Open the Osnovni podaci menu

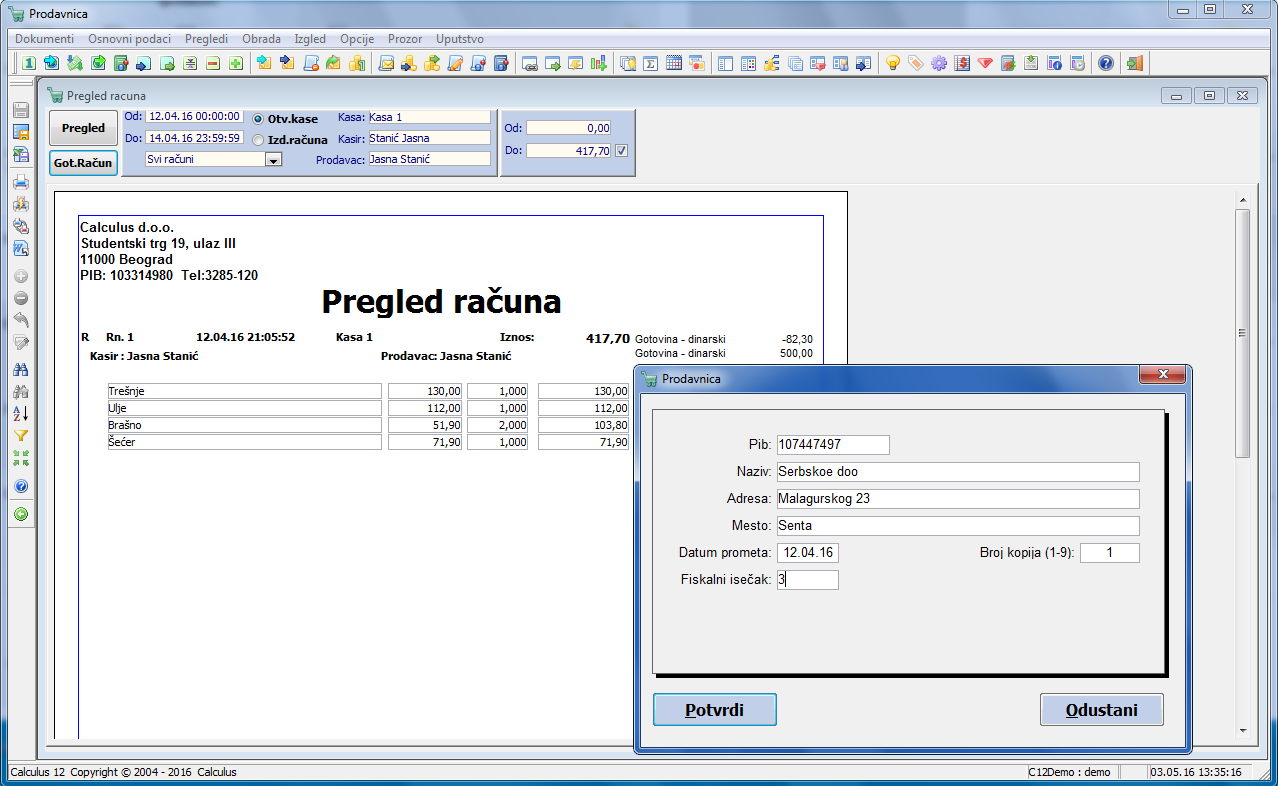point(129,39)
